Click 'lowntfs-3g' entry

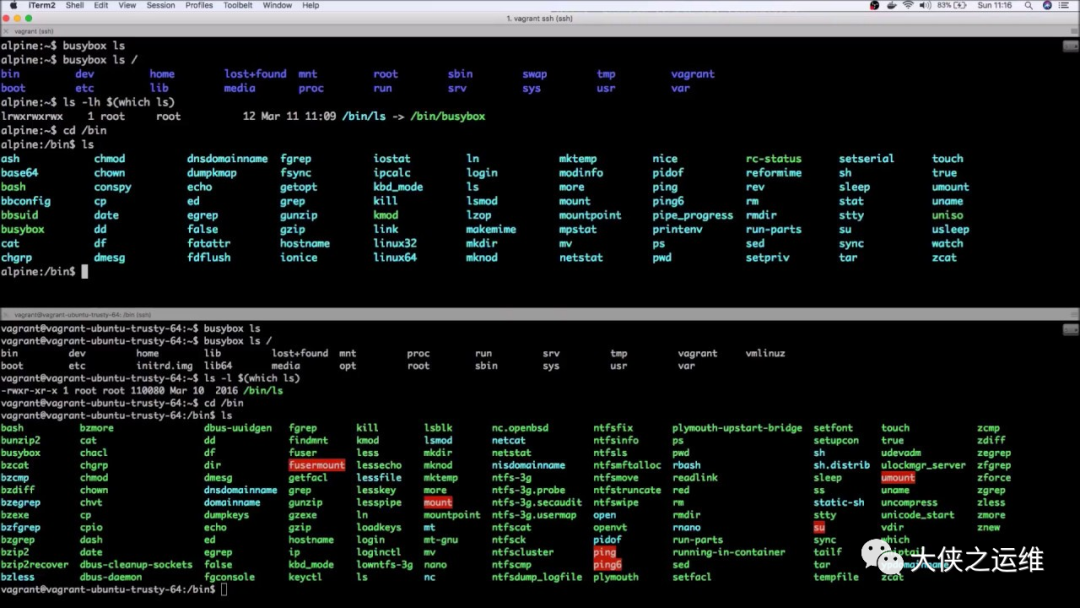point(384,565)
